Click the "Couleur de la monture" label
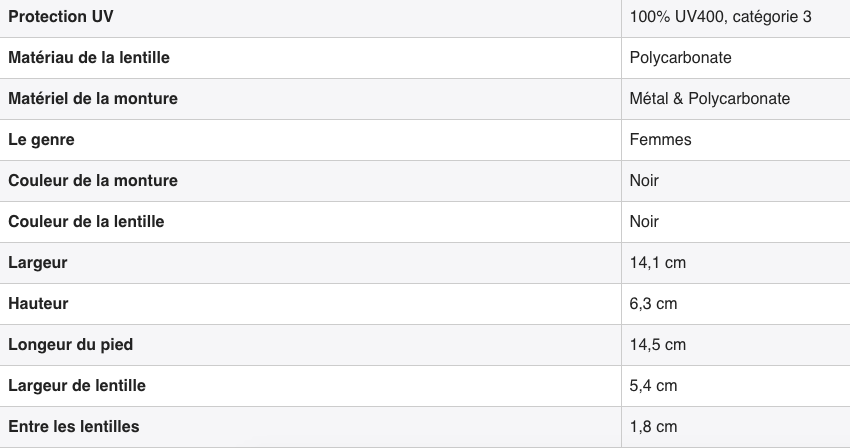The width and height of the screenshot is (850, 448). pyautogui.click(x=93, y=181)
